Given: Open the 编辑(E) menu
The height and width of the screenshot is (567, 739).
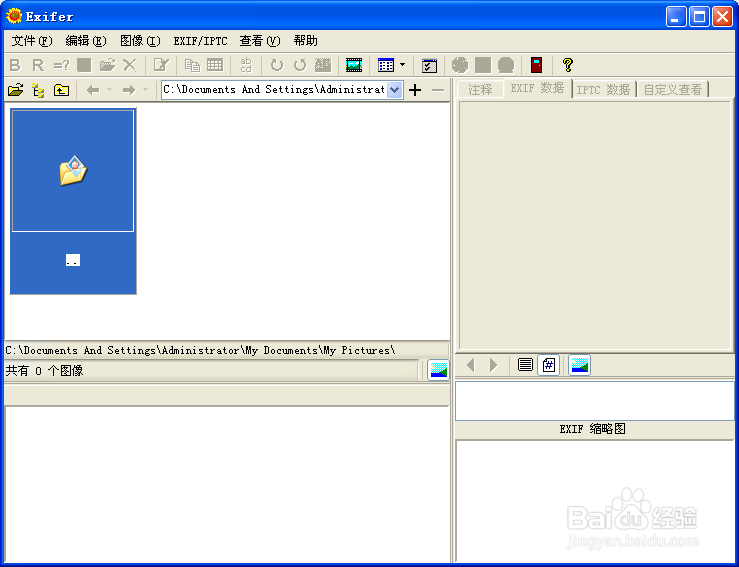Looking at the screenshot, I should (86, 41).
